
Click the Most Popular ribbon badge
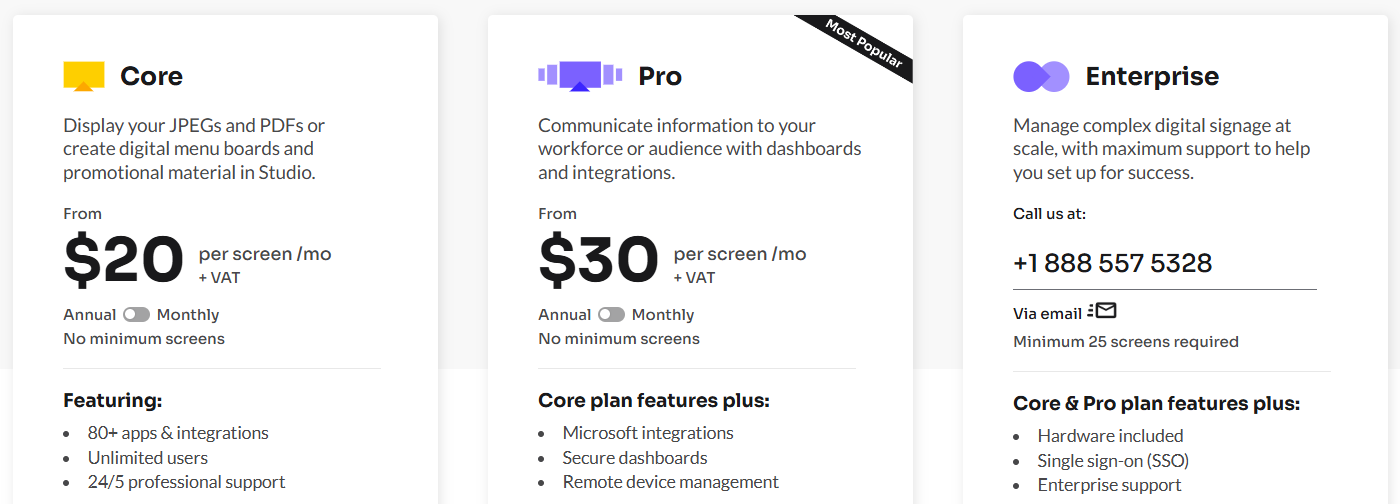click(x=864, y=47)
